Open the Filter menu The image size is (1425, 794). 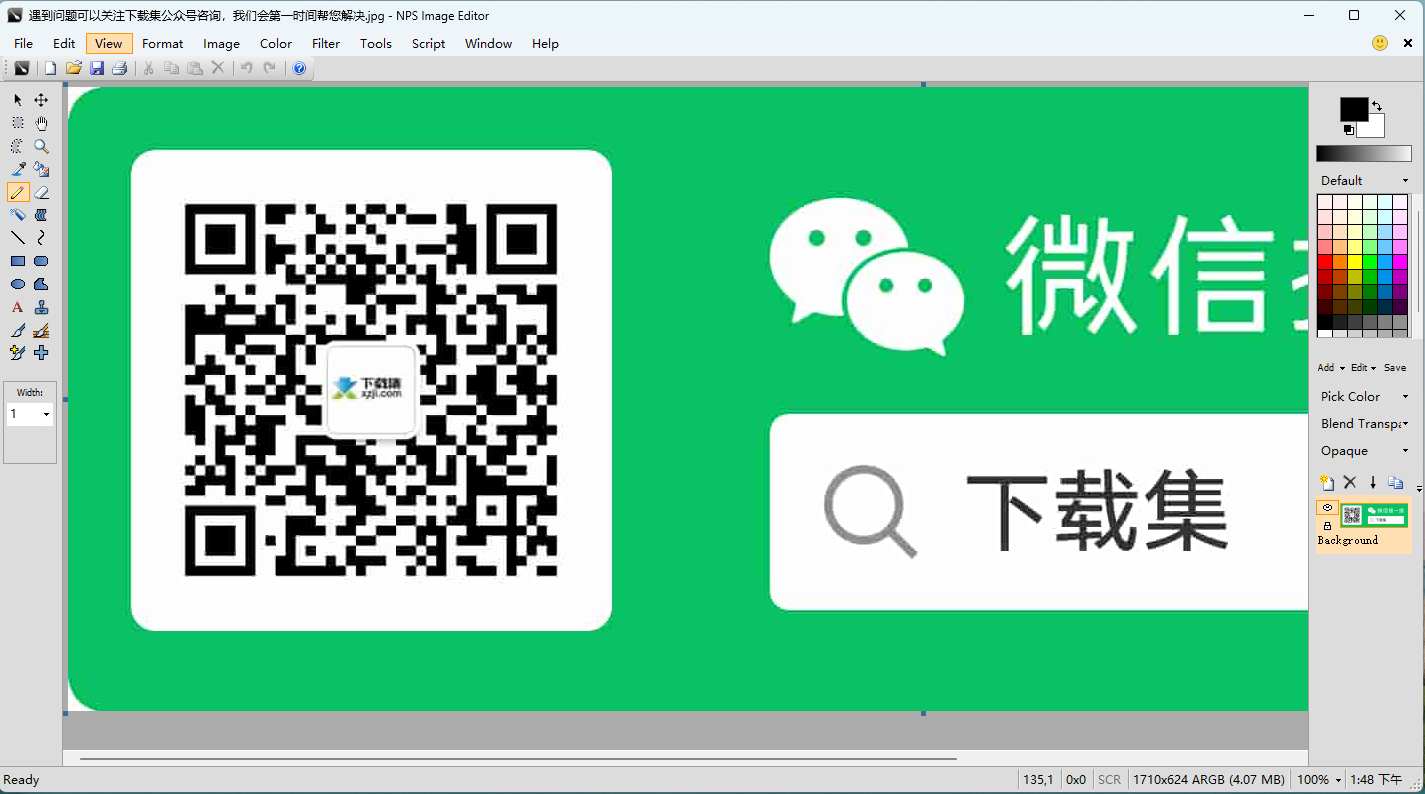click(326, 44)
